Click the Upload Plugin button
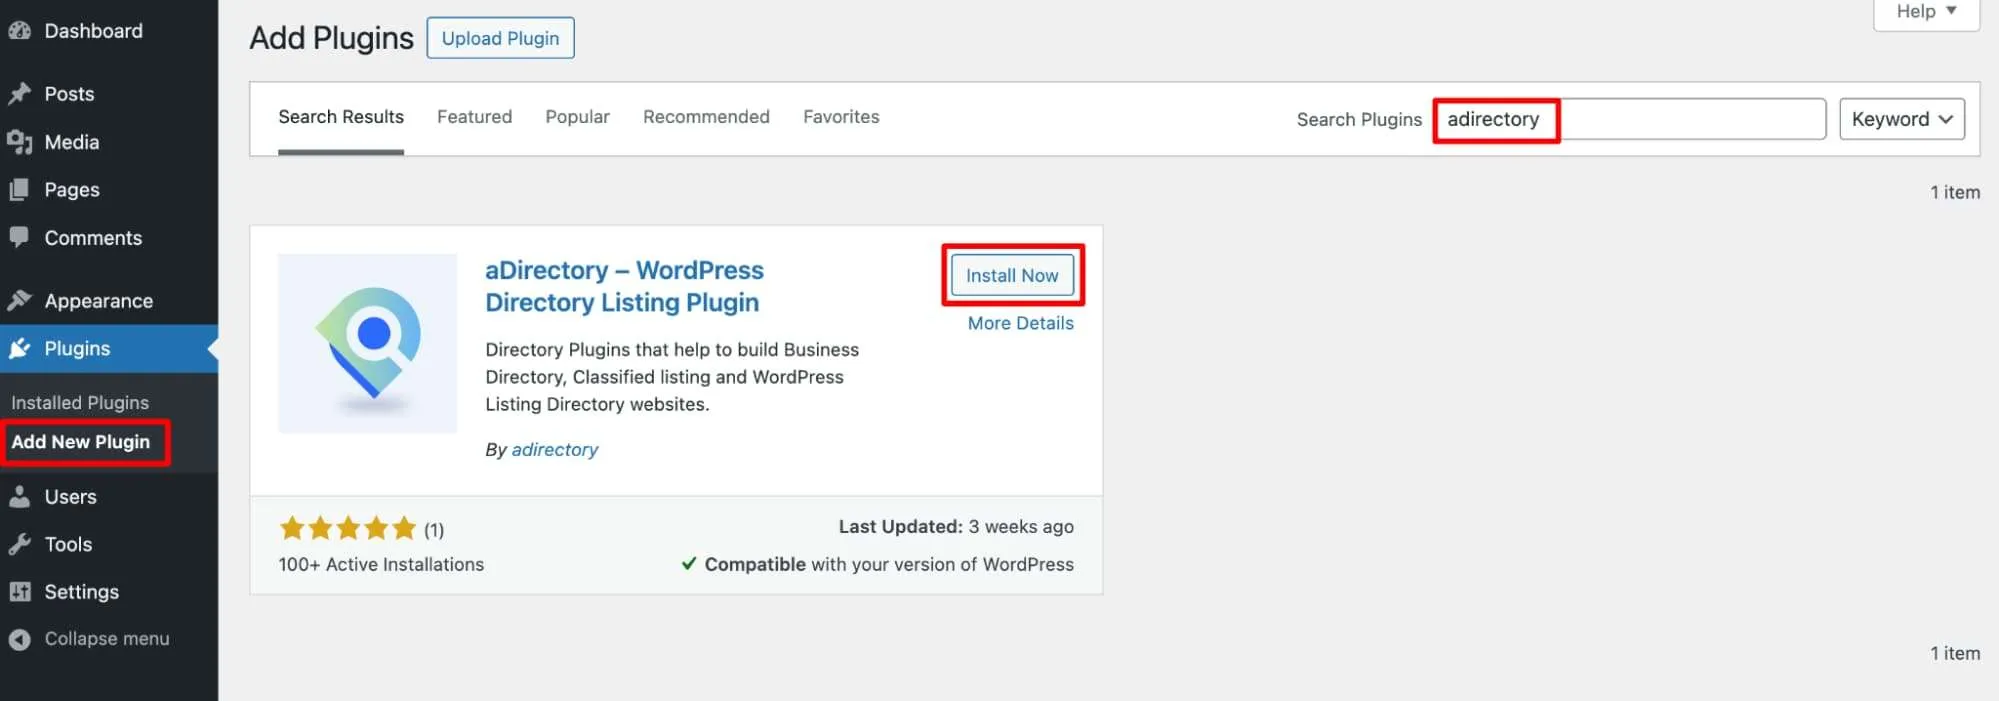The image size is (1999, 701). point(500,38)
